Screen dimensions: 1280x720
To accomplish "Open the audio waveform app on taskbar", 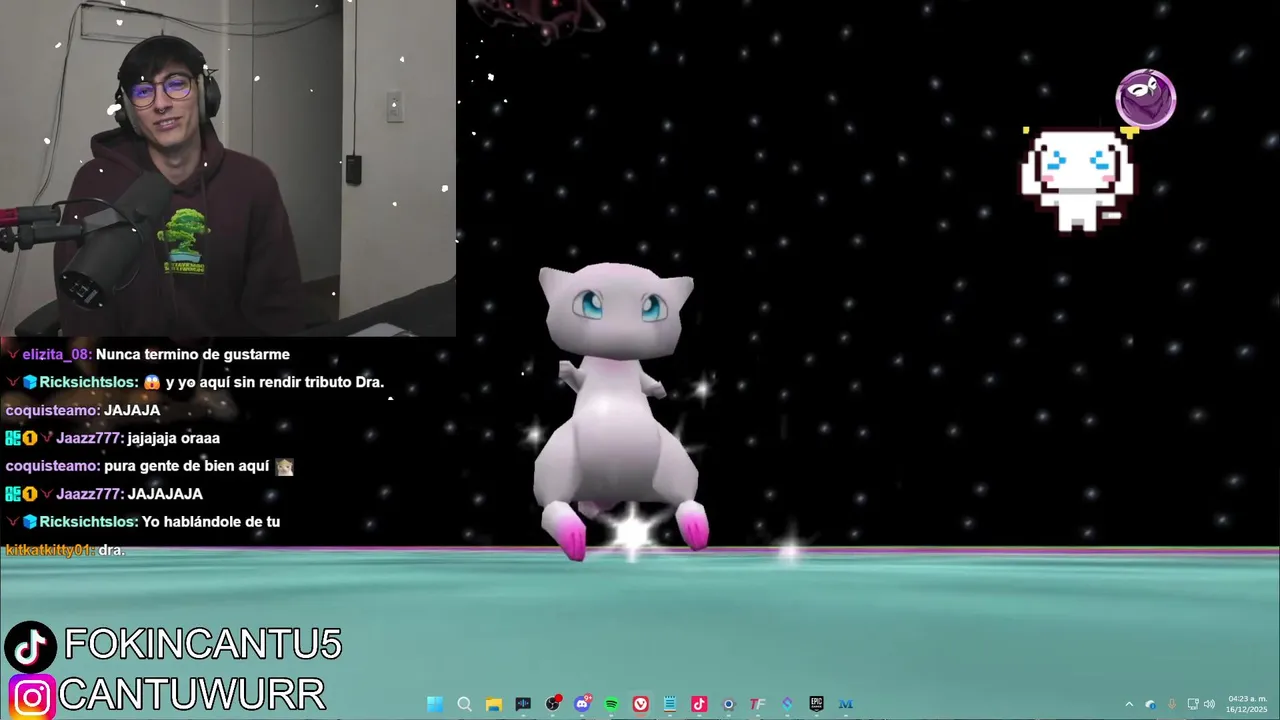I will 523,704.
